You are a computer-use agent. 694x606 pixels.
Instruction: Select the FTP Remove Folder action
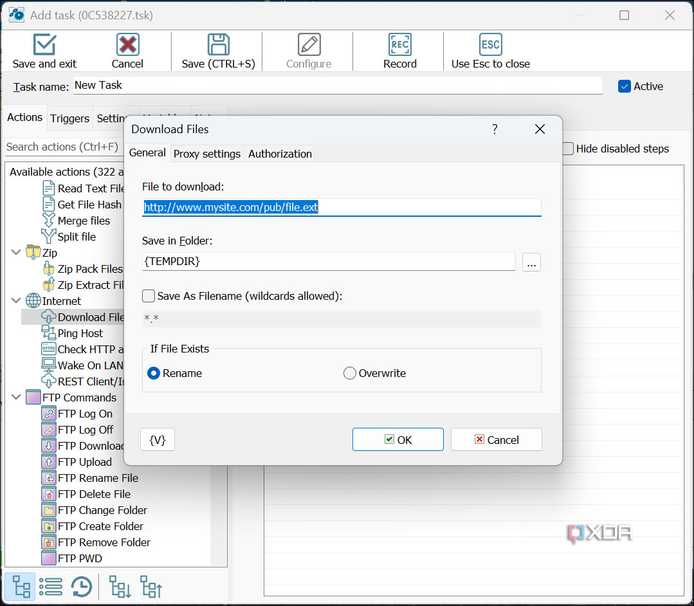pyautogui.click(x=96, y=542)
